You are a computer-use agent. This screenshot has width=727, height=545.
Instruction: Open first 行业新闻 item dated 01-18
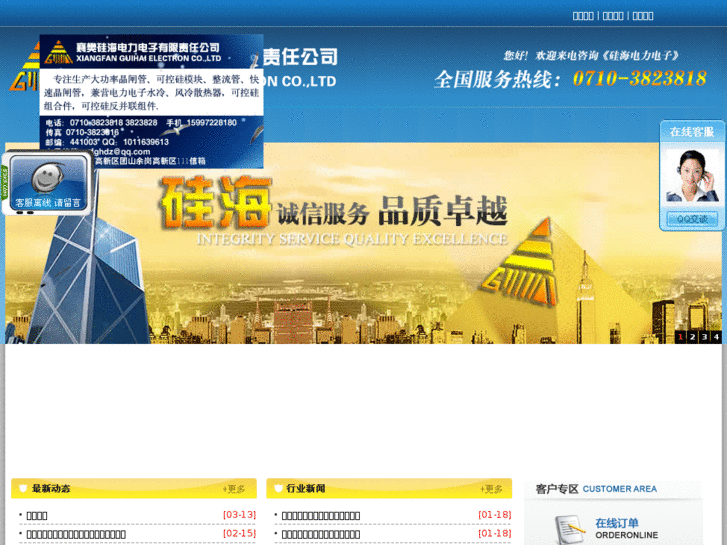[321, 515]
